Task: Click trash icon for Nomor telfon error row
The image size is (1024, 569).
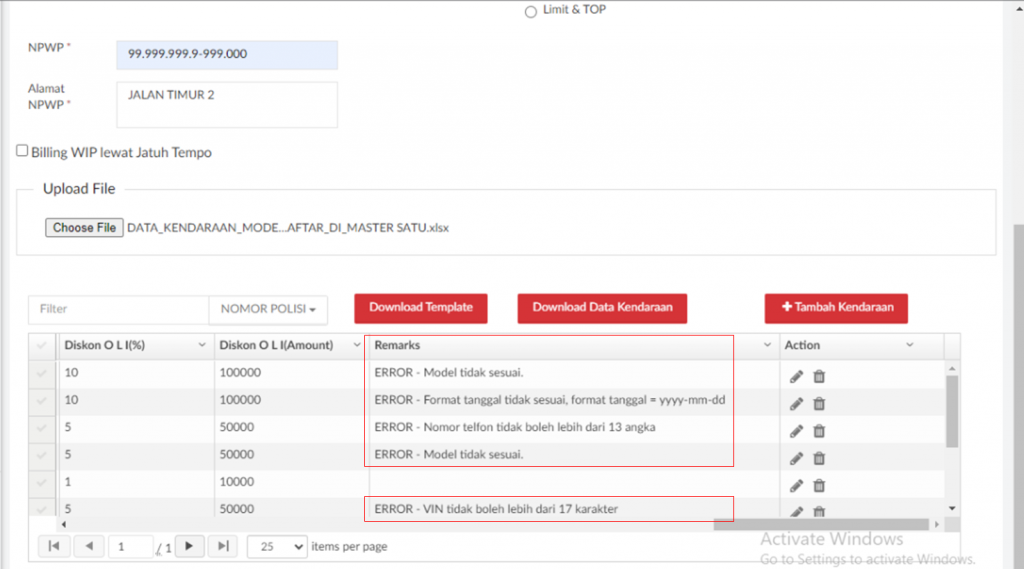Action: pyautogui.click(x=819, y=431)
